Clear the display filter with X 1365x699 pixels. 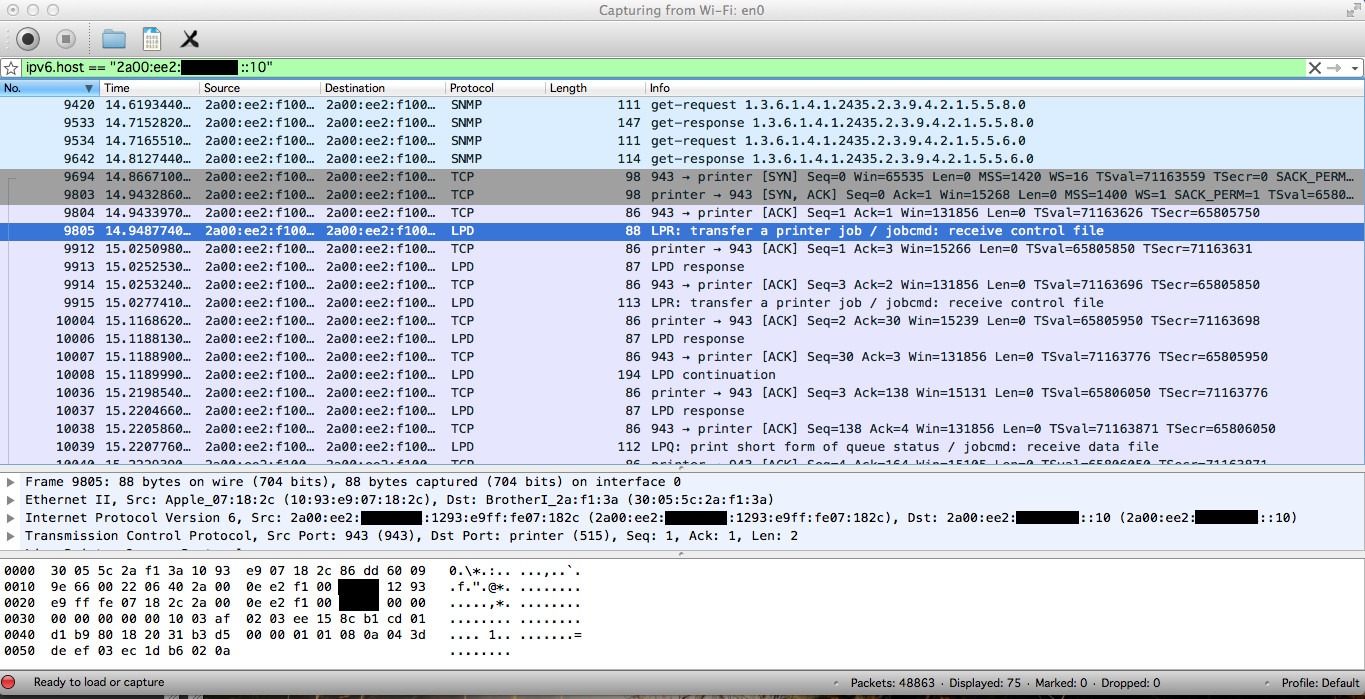pyautogui.click(x=1314, y=68)
